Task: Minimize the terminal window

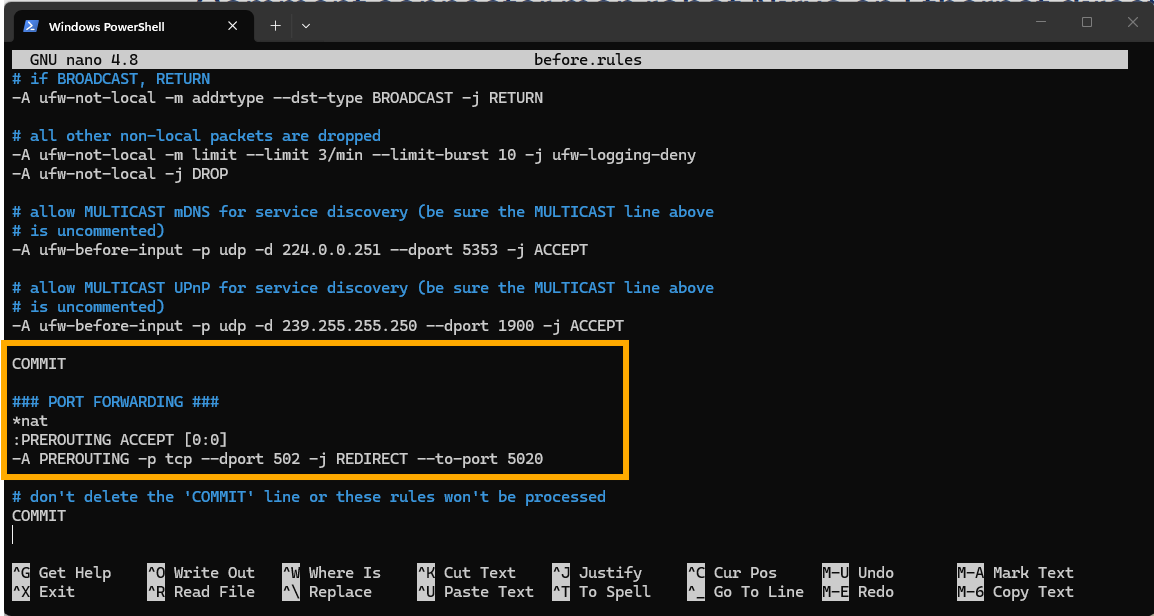Action: pos(1040,22)
